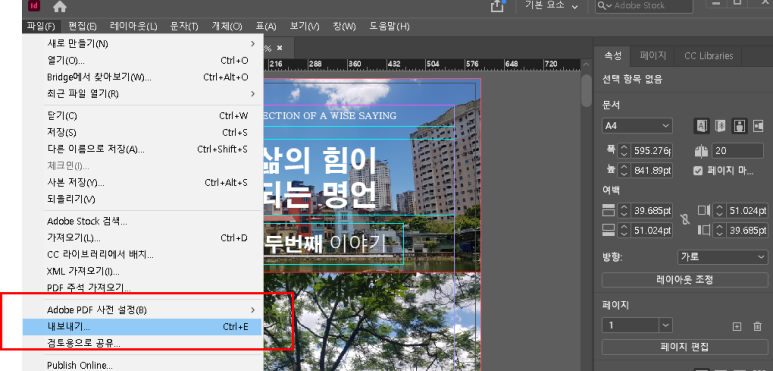
Task: Click the page count field showing 20
Action: click(738, 151)
